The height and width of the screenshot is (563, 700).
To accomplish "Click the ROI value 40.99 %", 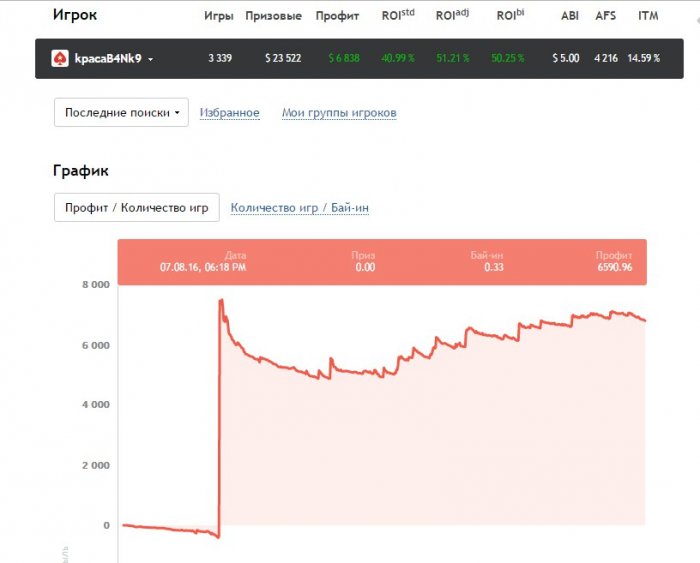I will tap(398, 58).
